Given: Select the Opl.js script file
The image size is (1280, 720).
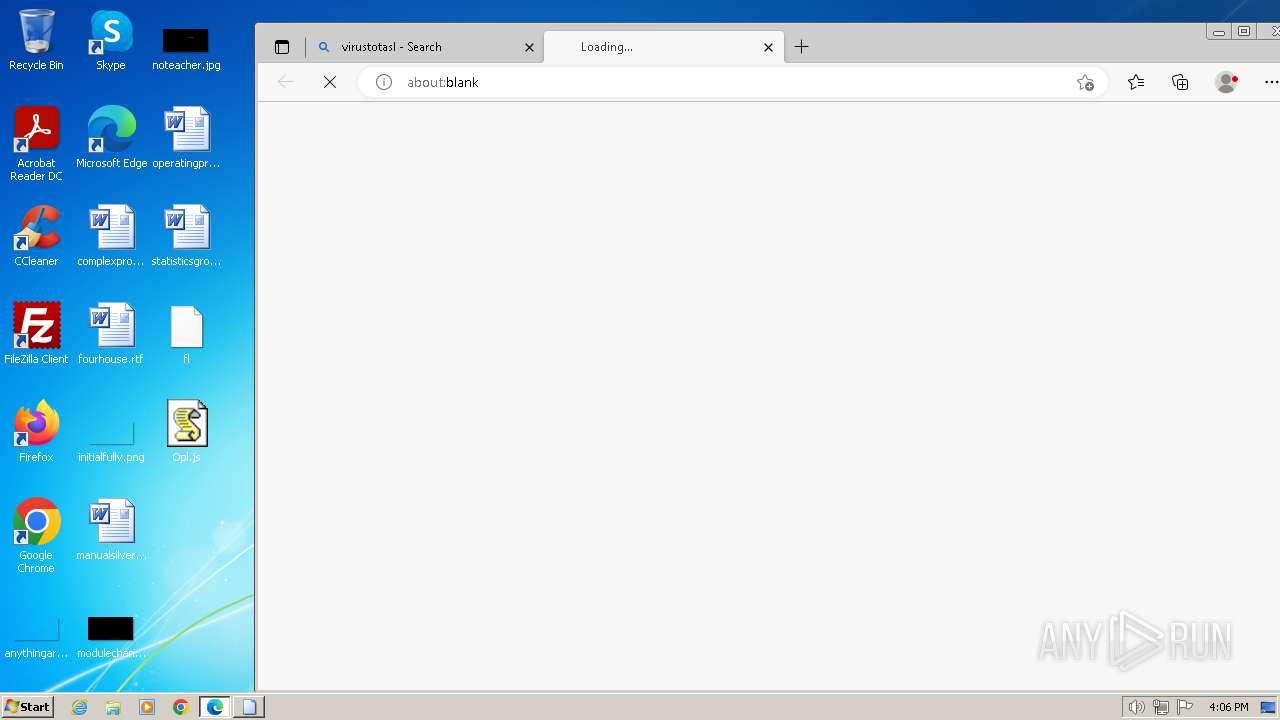Looking at the screenshot, I should point(186,432).
